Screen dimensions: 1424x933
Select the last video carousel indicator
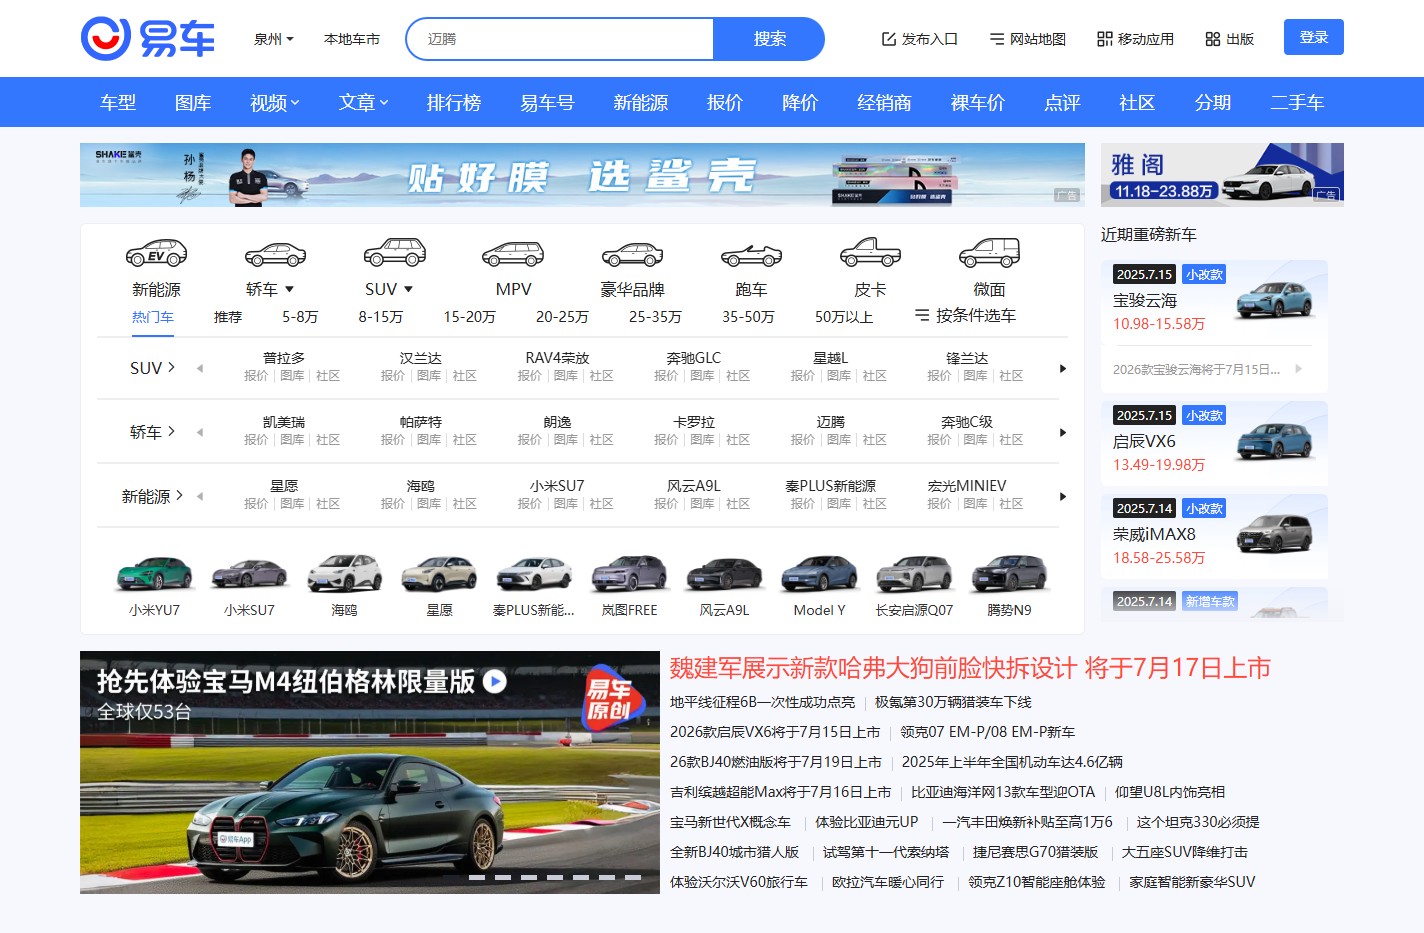[633, 877]
